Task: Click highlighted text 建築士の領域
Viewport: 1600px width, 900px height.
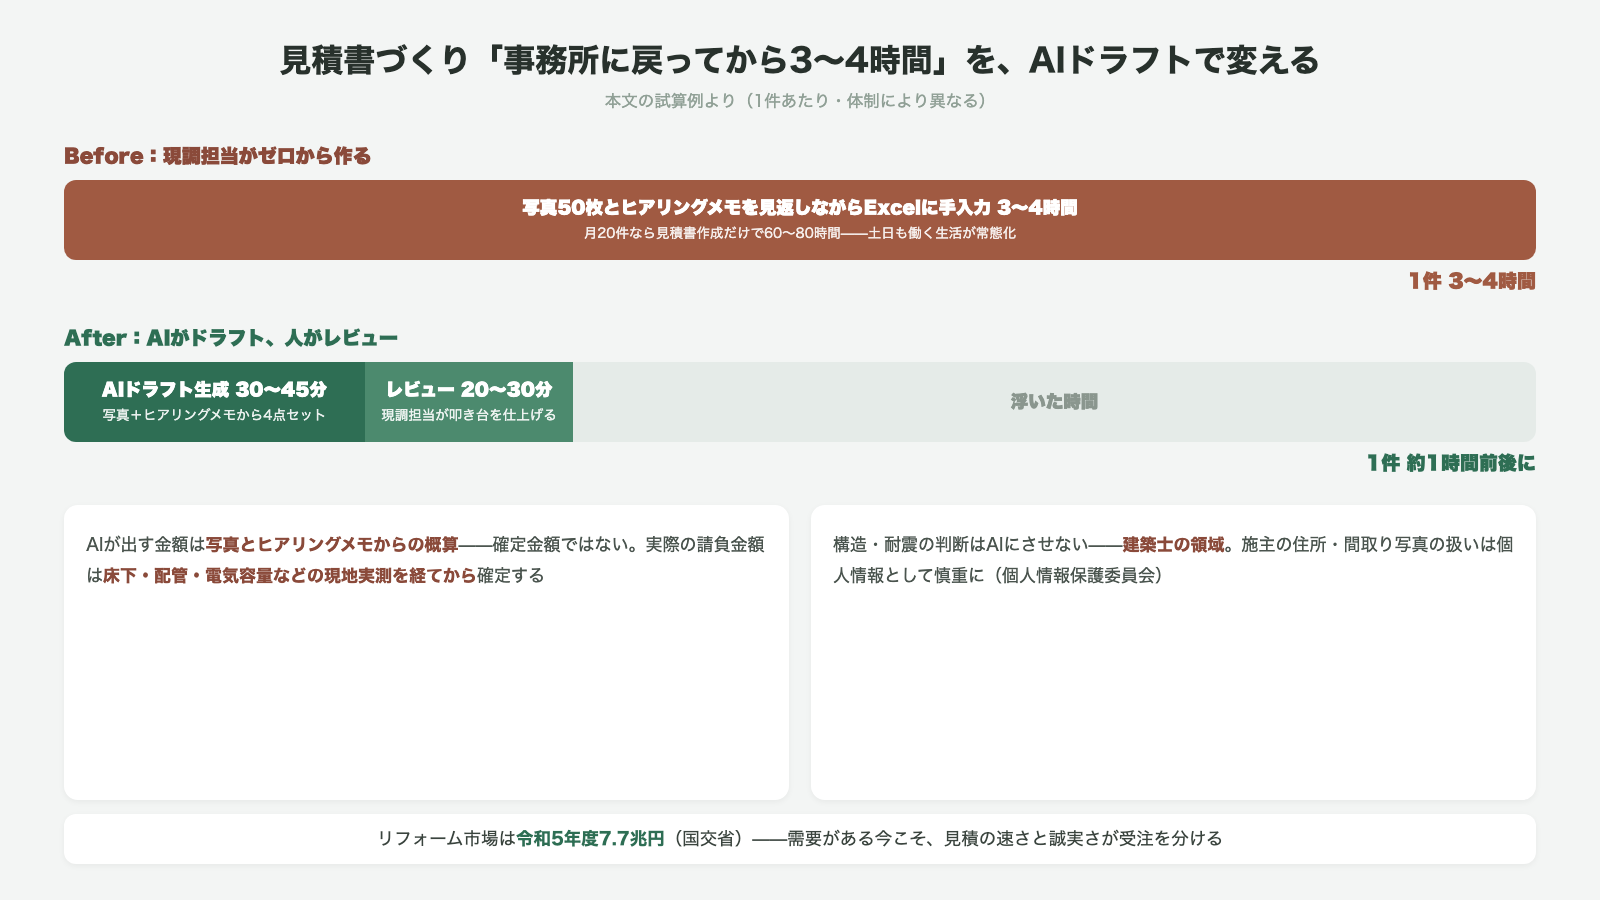Action: pos(1173,545)
